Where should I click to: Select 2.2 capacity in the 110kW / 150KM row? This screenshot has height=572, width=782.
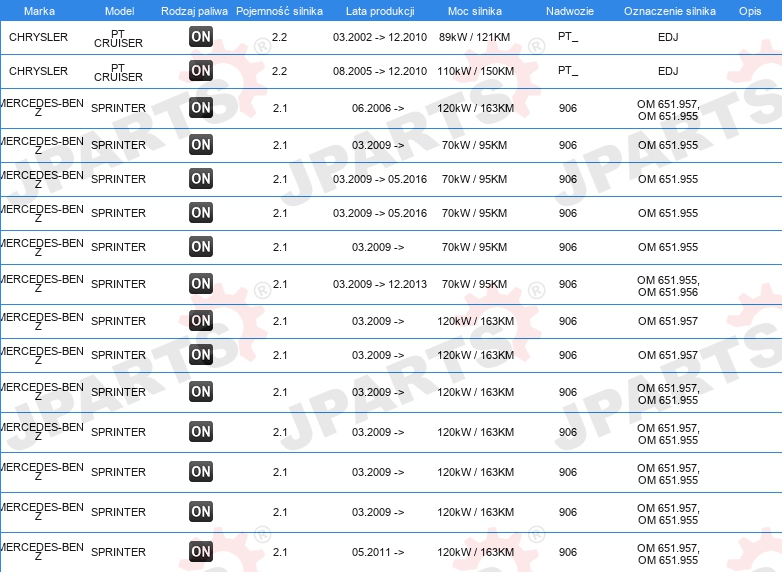pyautogui.click(x=279, y=71)
